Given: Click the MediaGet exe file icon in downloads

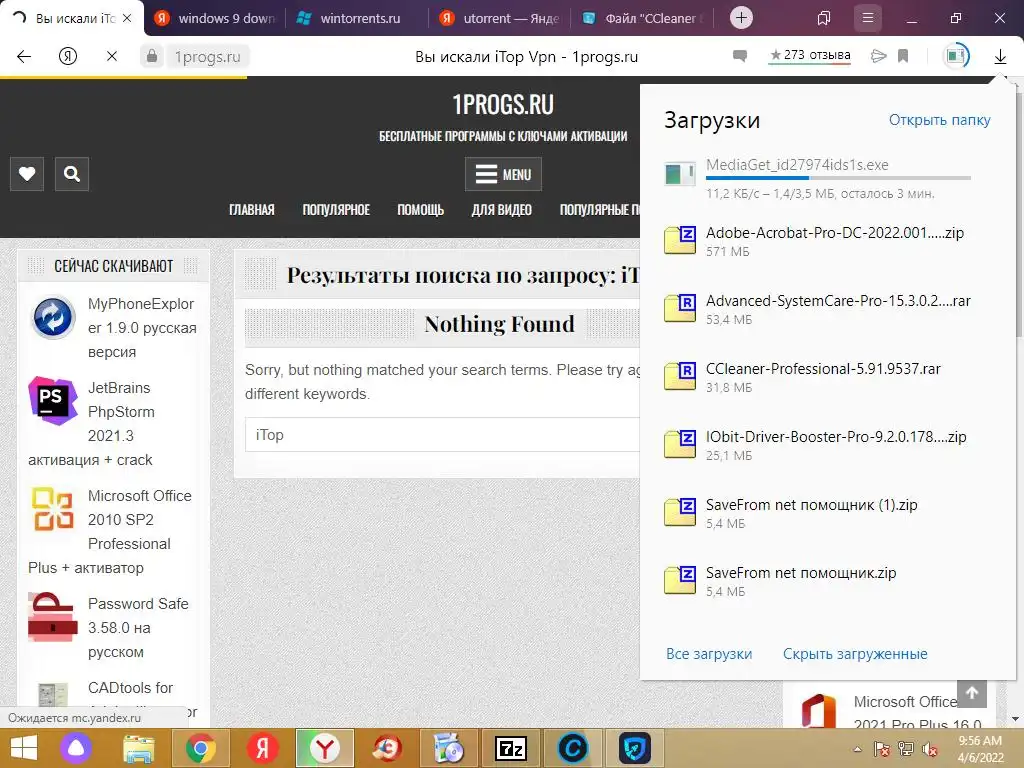Looking at the screenshot, I should tap(679, 174).
